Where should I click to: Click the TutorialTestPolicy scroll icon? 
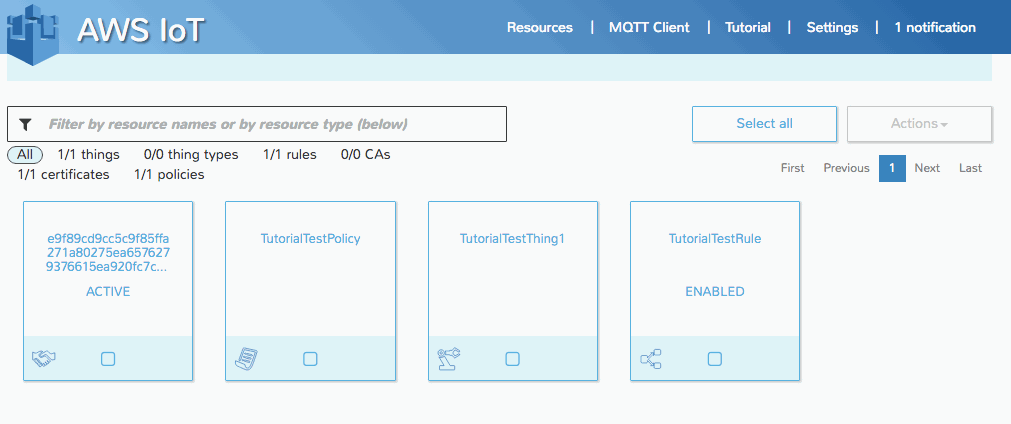[x=246, y=358]
